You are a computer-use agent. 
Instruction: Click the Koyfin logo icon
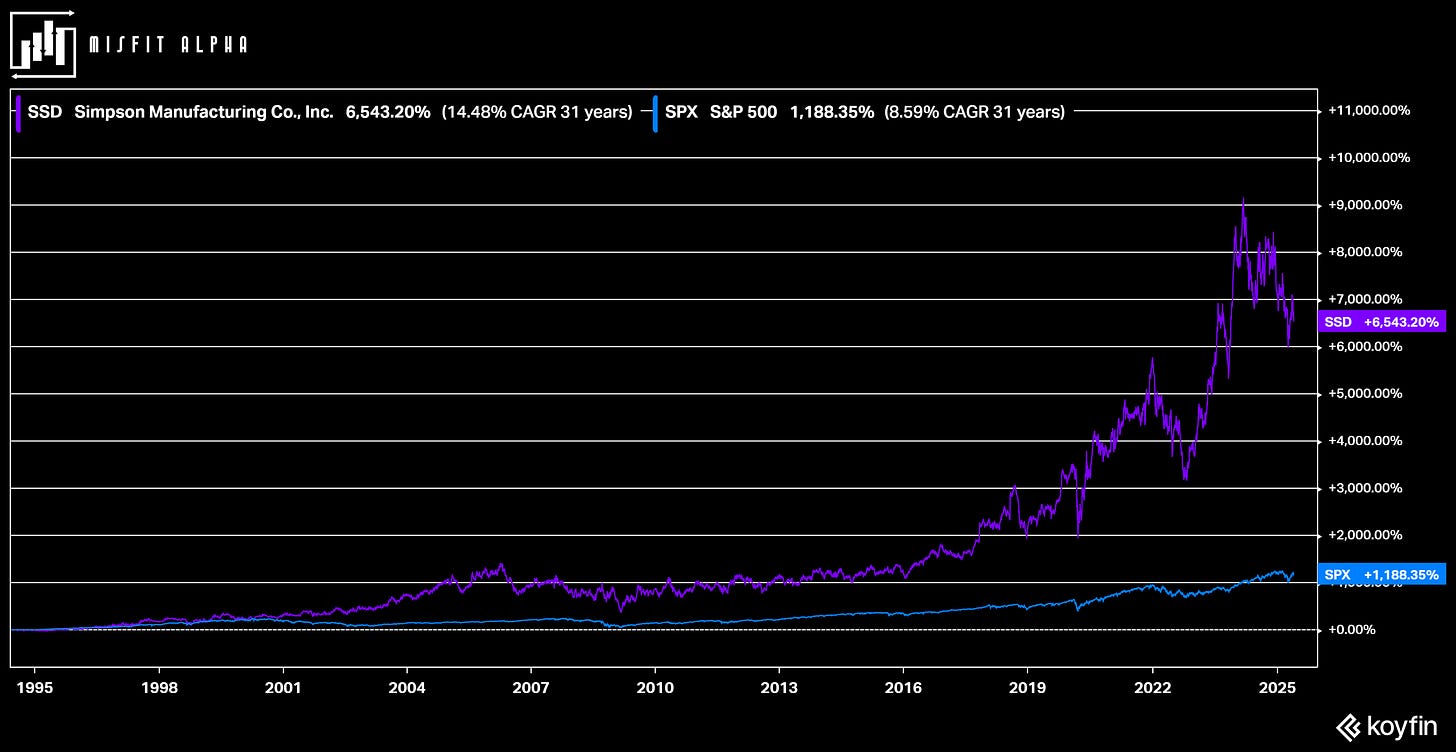[1347, 727]
